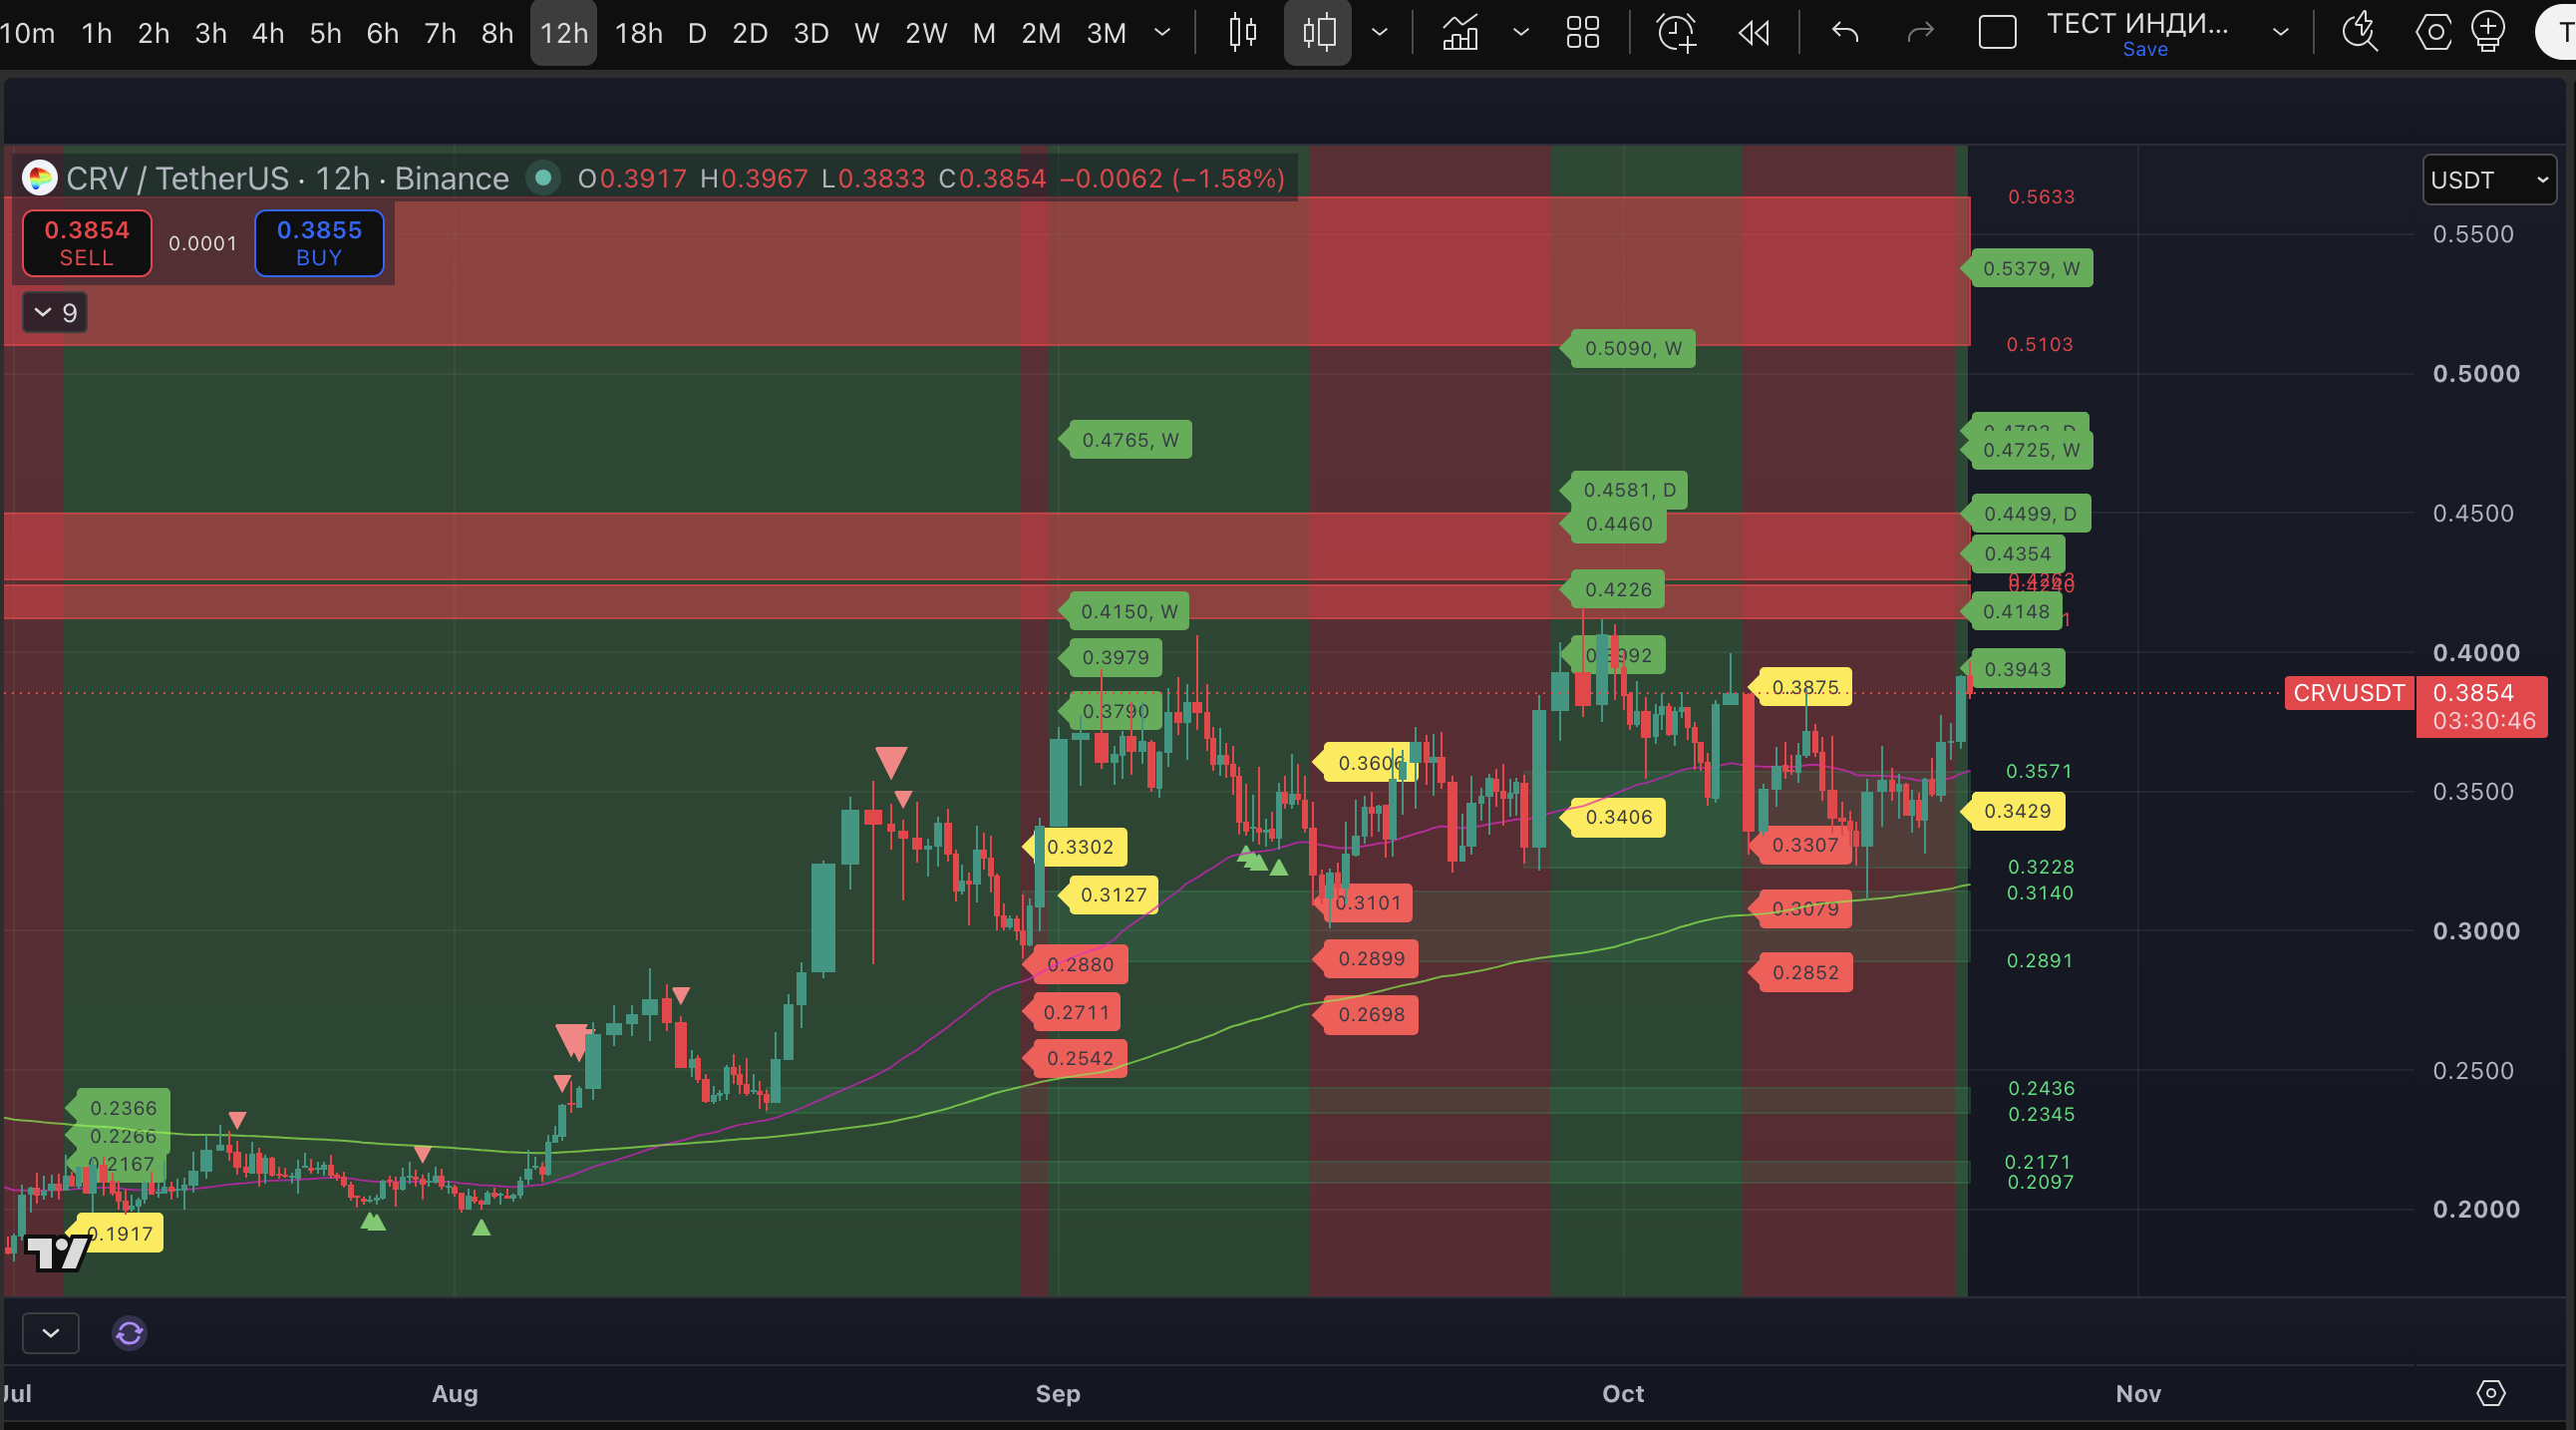Screen dimensions: 2576x1430
Task: Collapse the indicators legend showing 9
Action: pyautogui.click(x=55, y=313)
